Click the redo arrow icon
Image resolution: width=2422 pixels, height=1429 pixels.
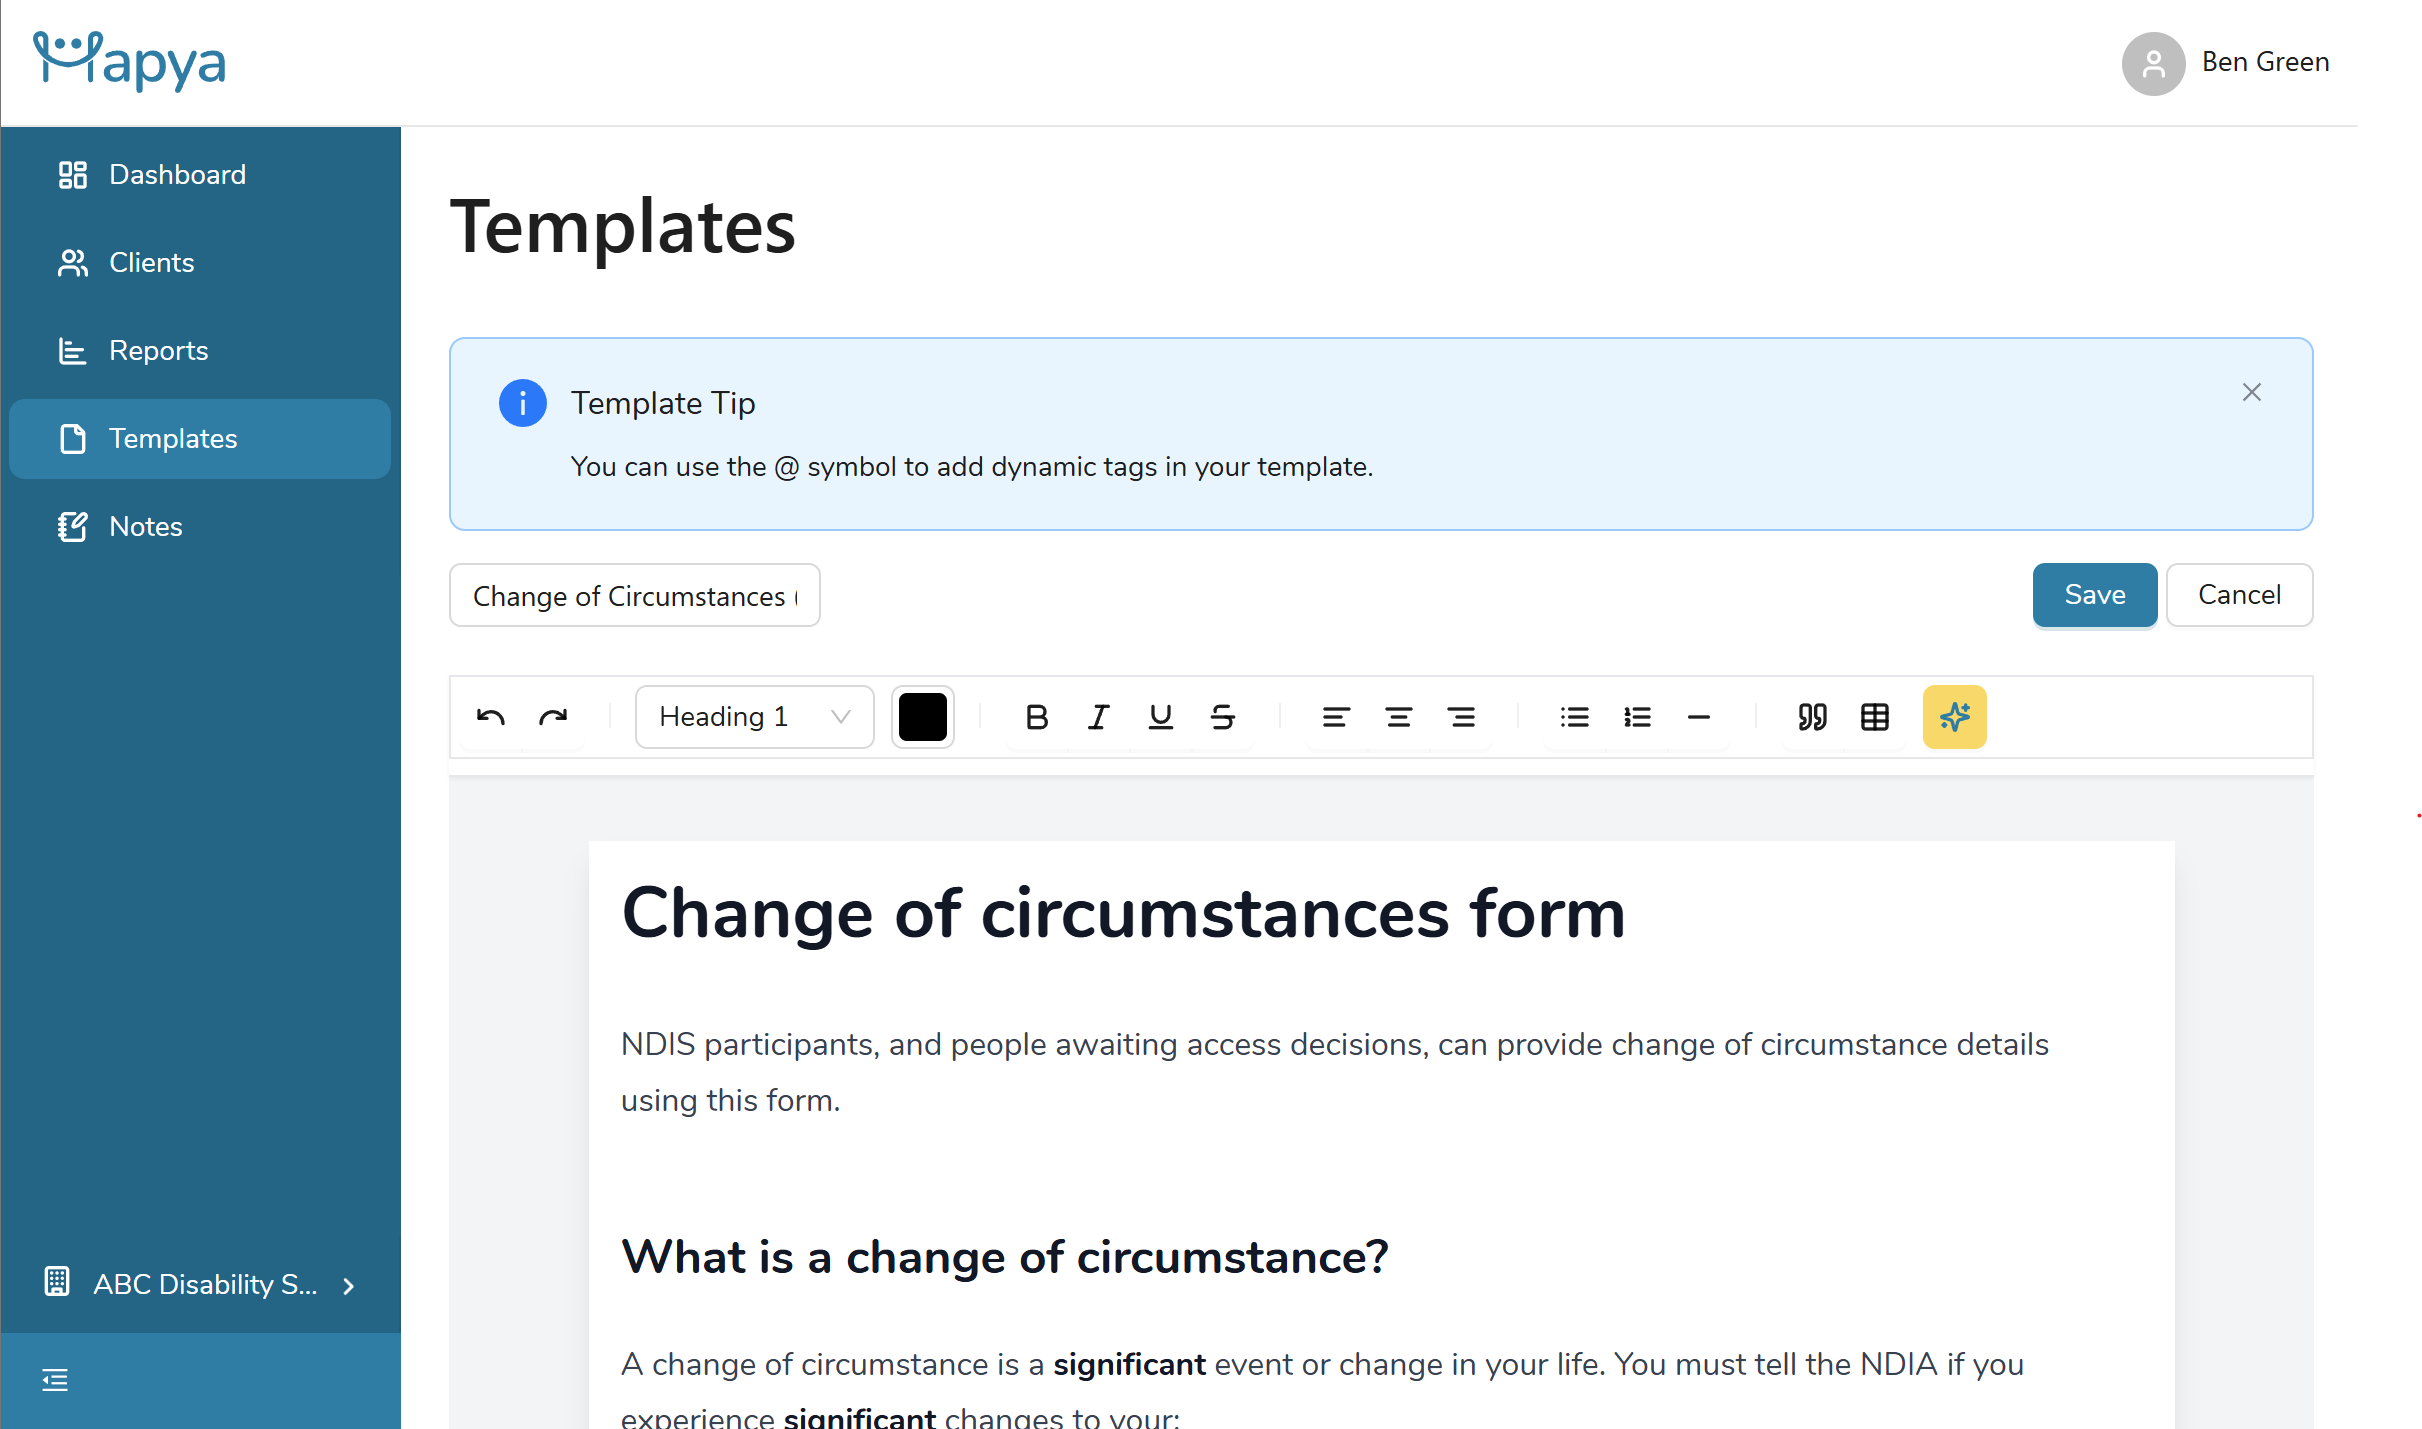pyautogui.click(x=553, y=717)
